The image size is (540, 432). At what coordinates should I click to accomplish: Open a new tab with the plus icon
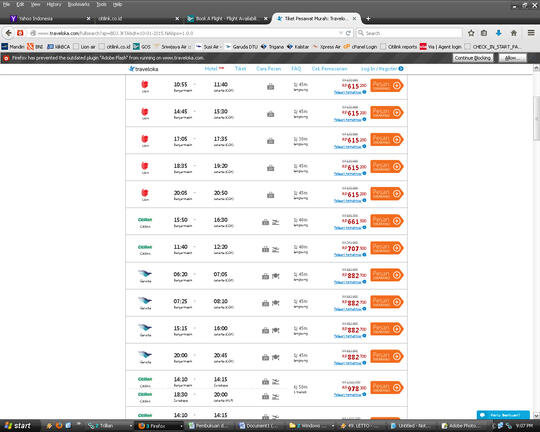368,19
